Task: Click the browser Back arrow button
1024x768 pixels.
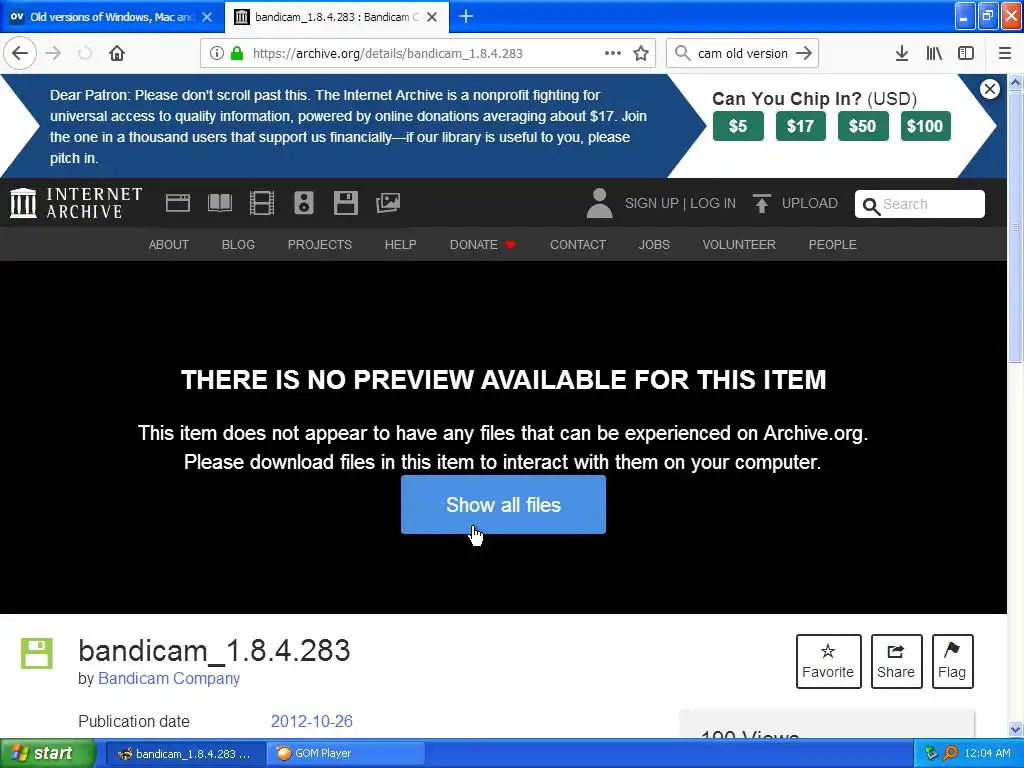Action: point(20,53)
